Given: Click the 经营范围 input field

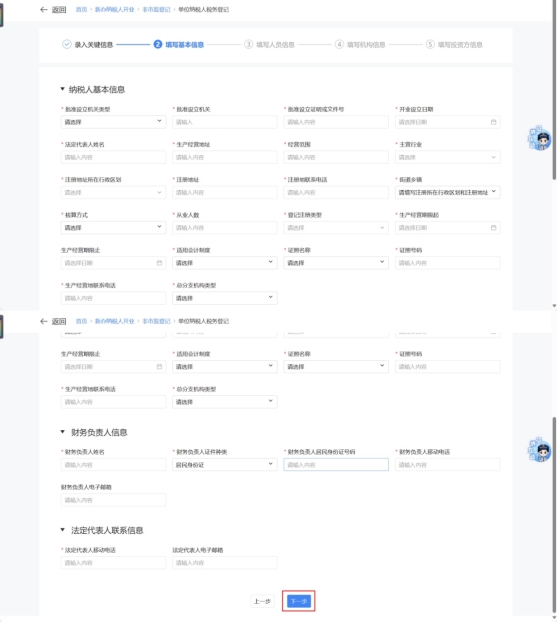Looking at the screenshot, I should (x=336, y=157).
